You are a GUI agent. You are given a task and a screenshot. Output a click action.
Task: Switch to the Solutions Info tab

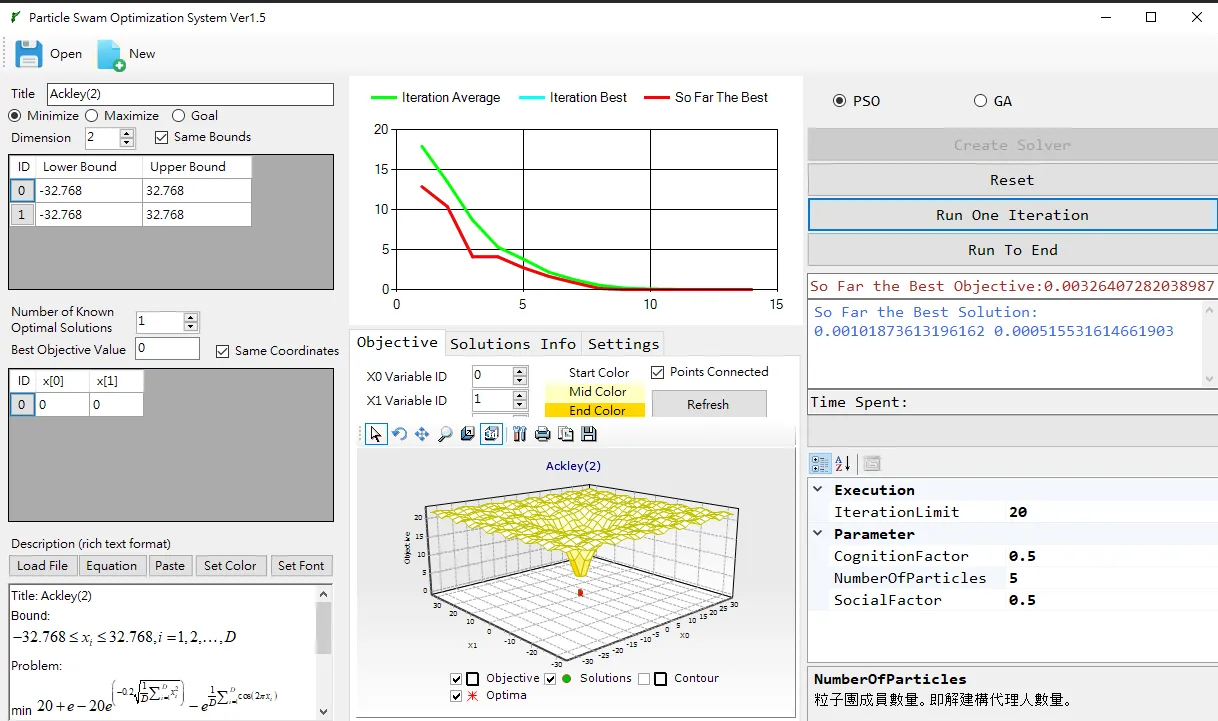513,344
